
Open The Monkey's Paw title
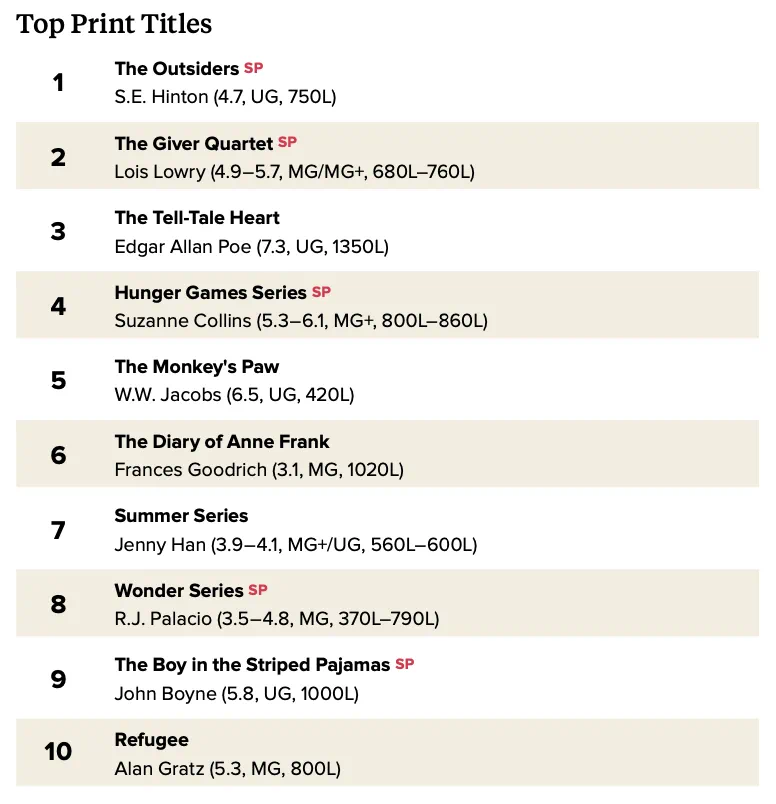click(x=197, y=367)
